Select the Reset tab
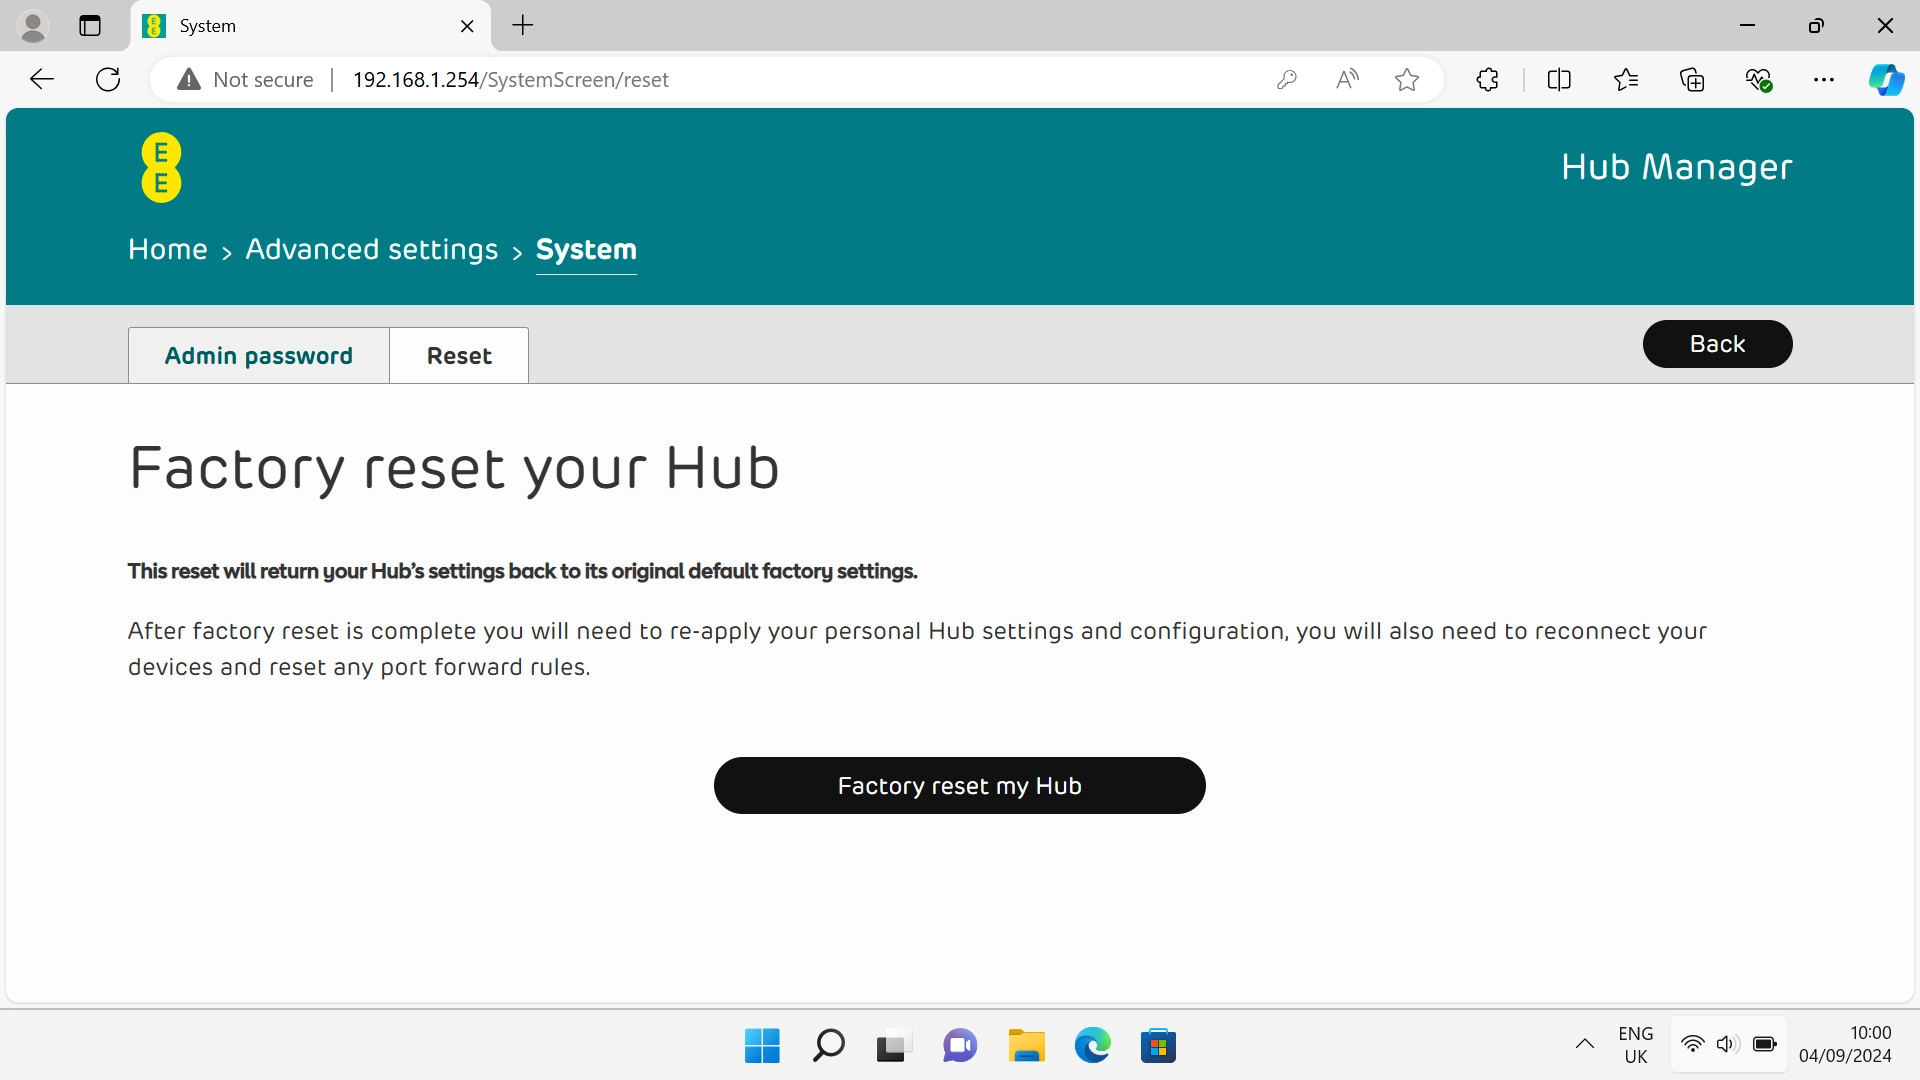1920x1080 pixels. 458,355
